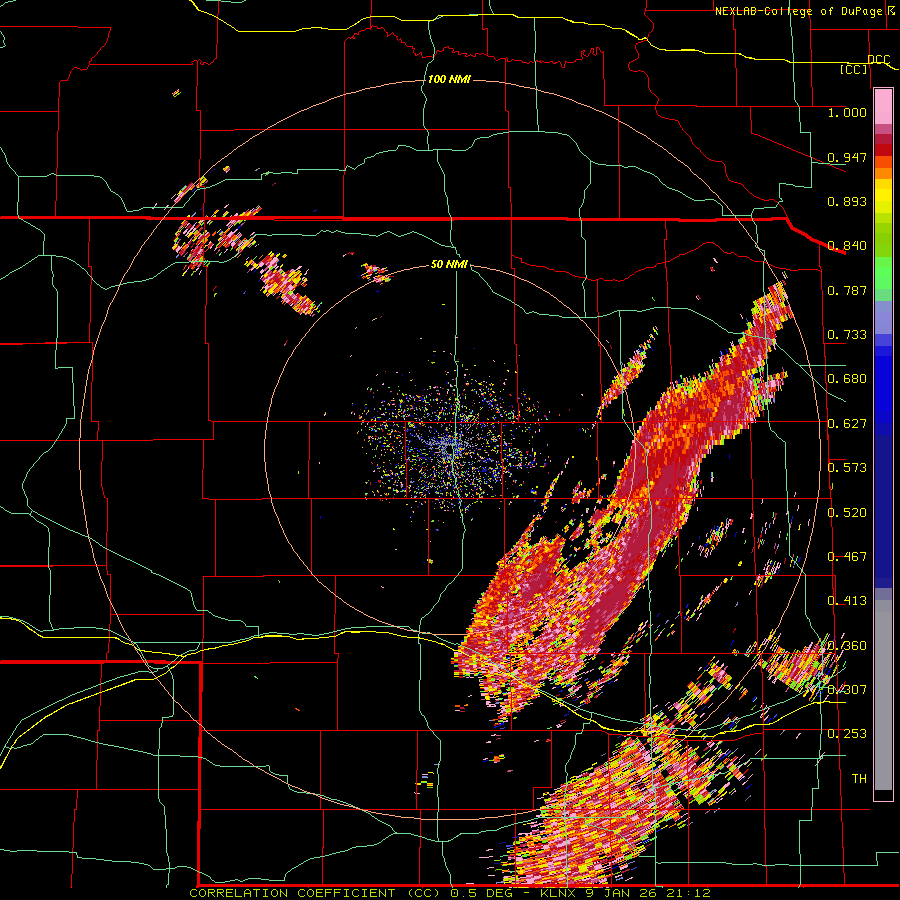Click the DCC label above the color scale
The width and height of the screenshot is (900, 900).
pos(878,60)
